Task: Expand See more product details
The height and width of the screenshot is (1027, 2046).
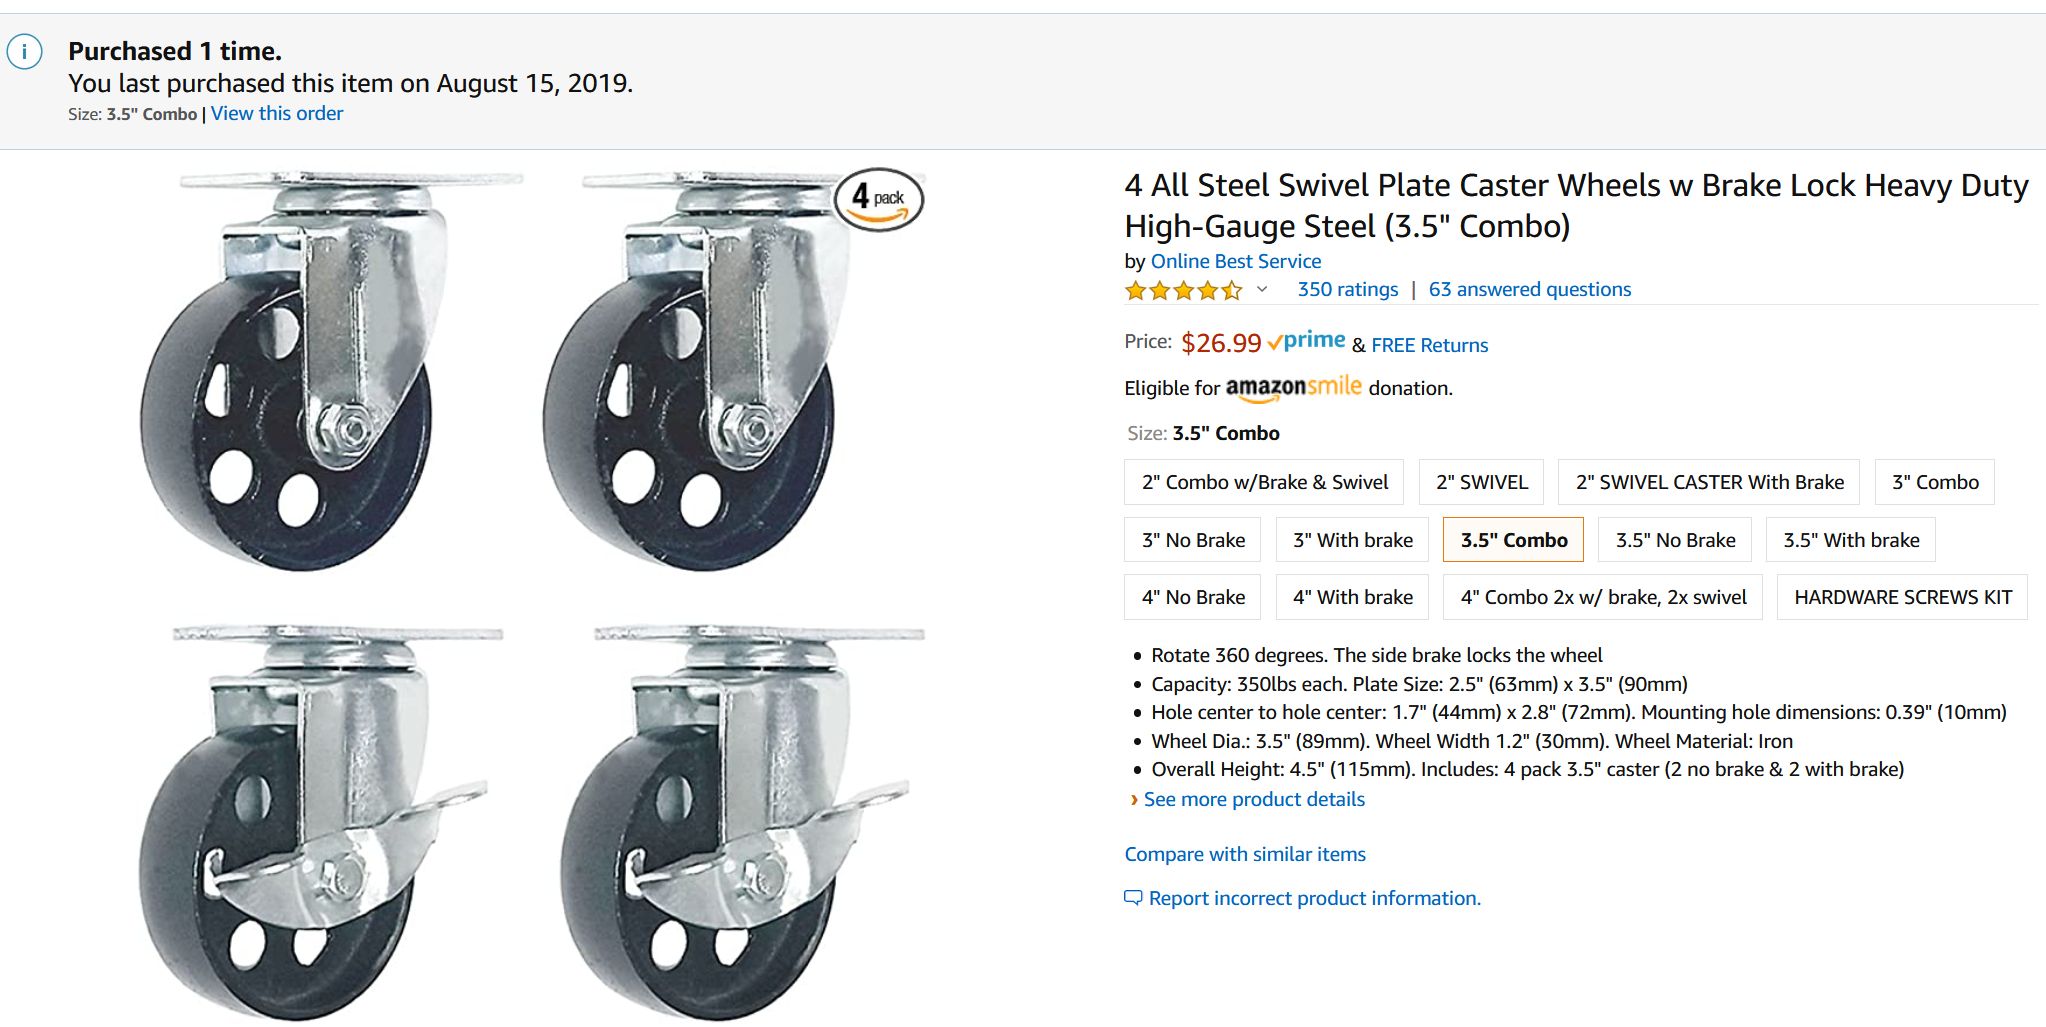Action: (1253, 799)
